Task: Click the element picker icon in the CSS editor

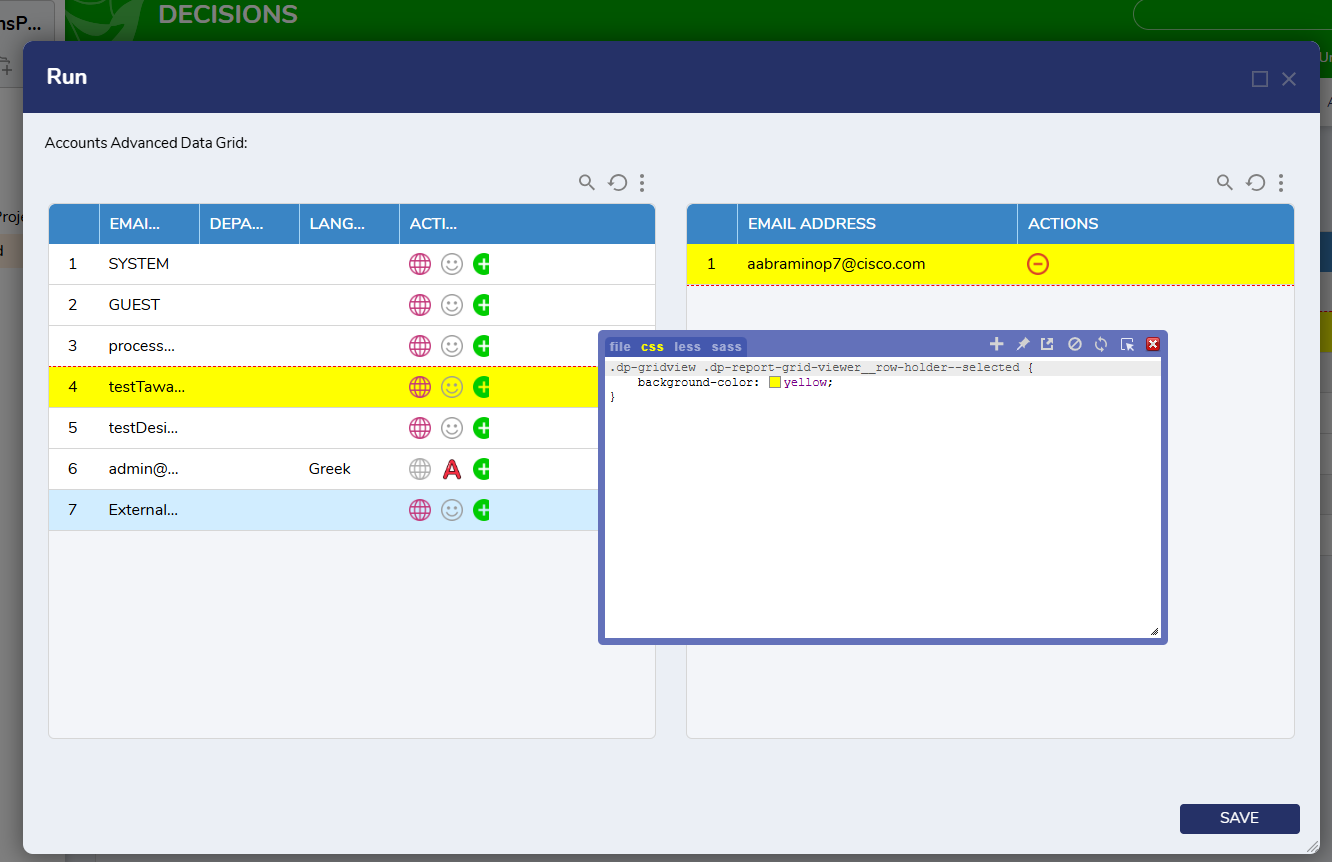Action: (x=1127, y=344)
